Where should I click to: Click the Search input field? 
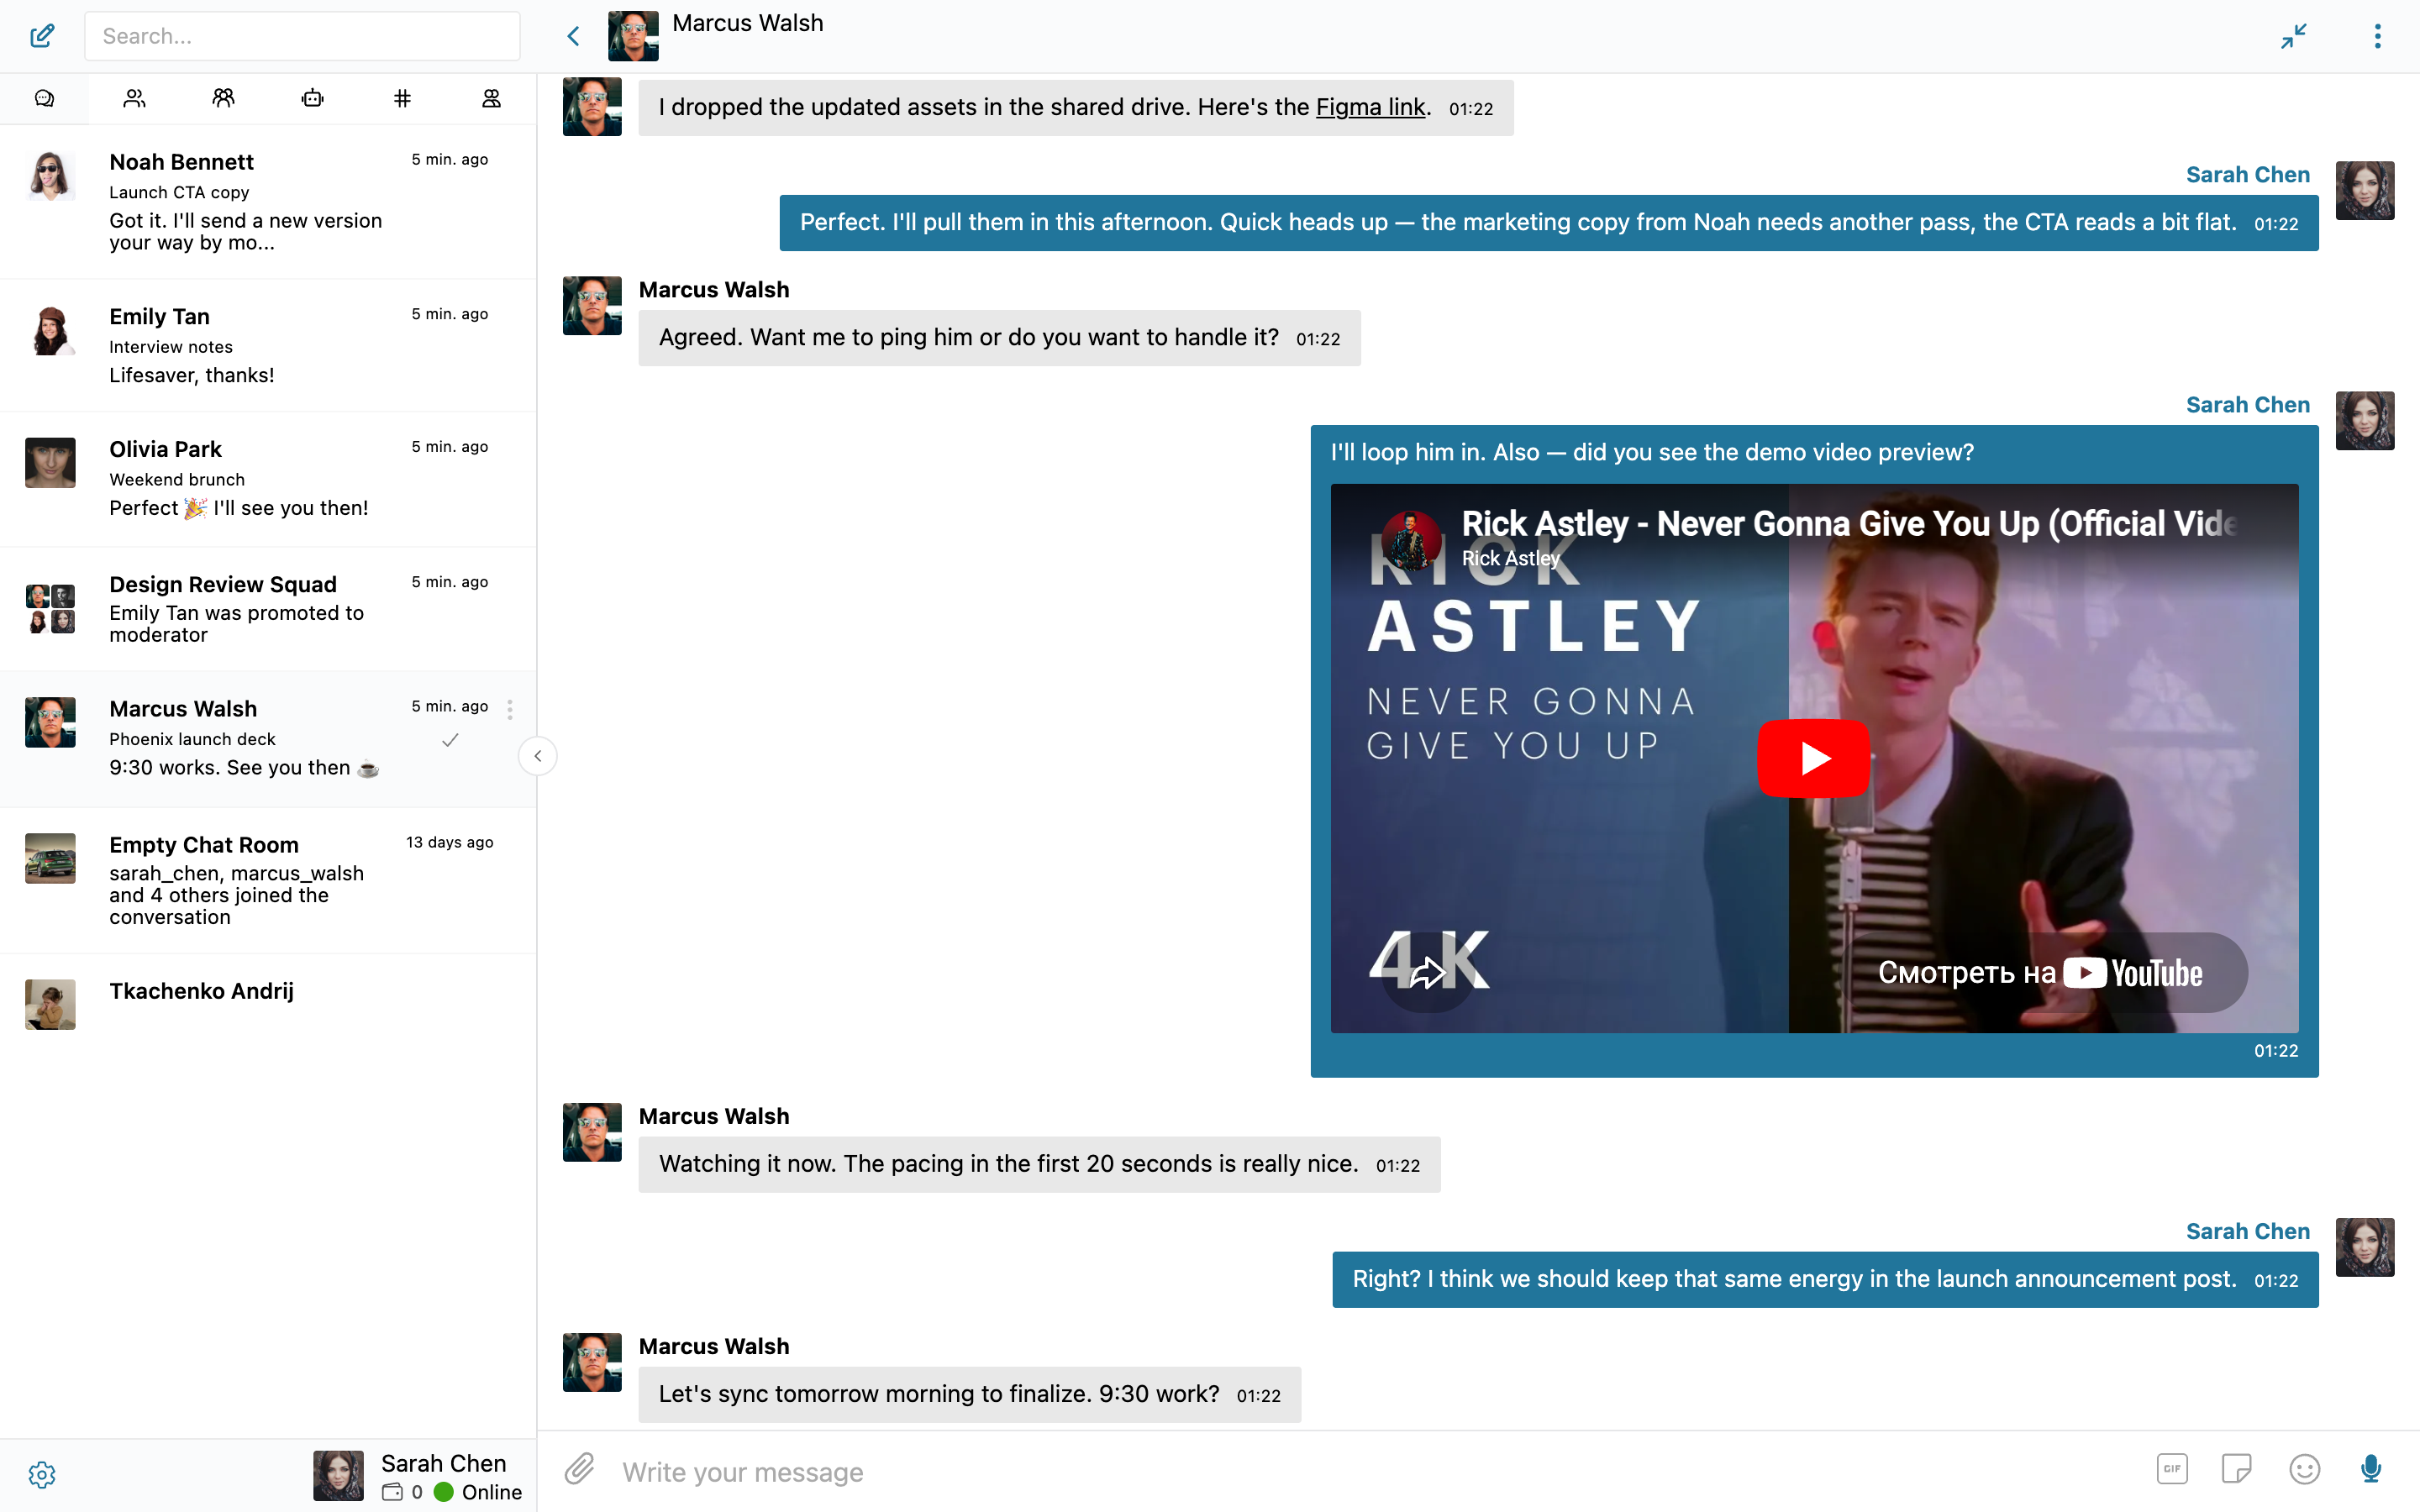point(302,36)
